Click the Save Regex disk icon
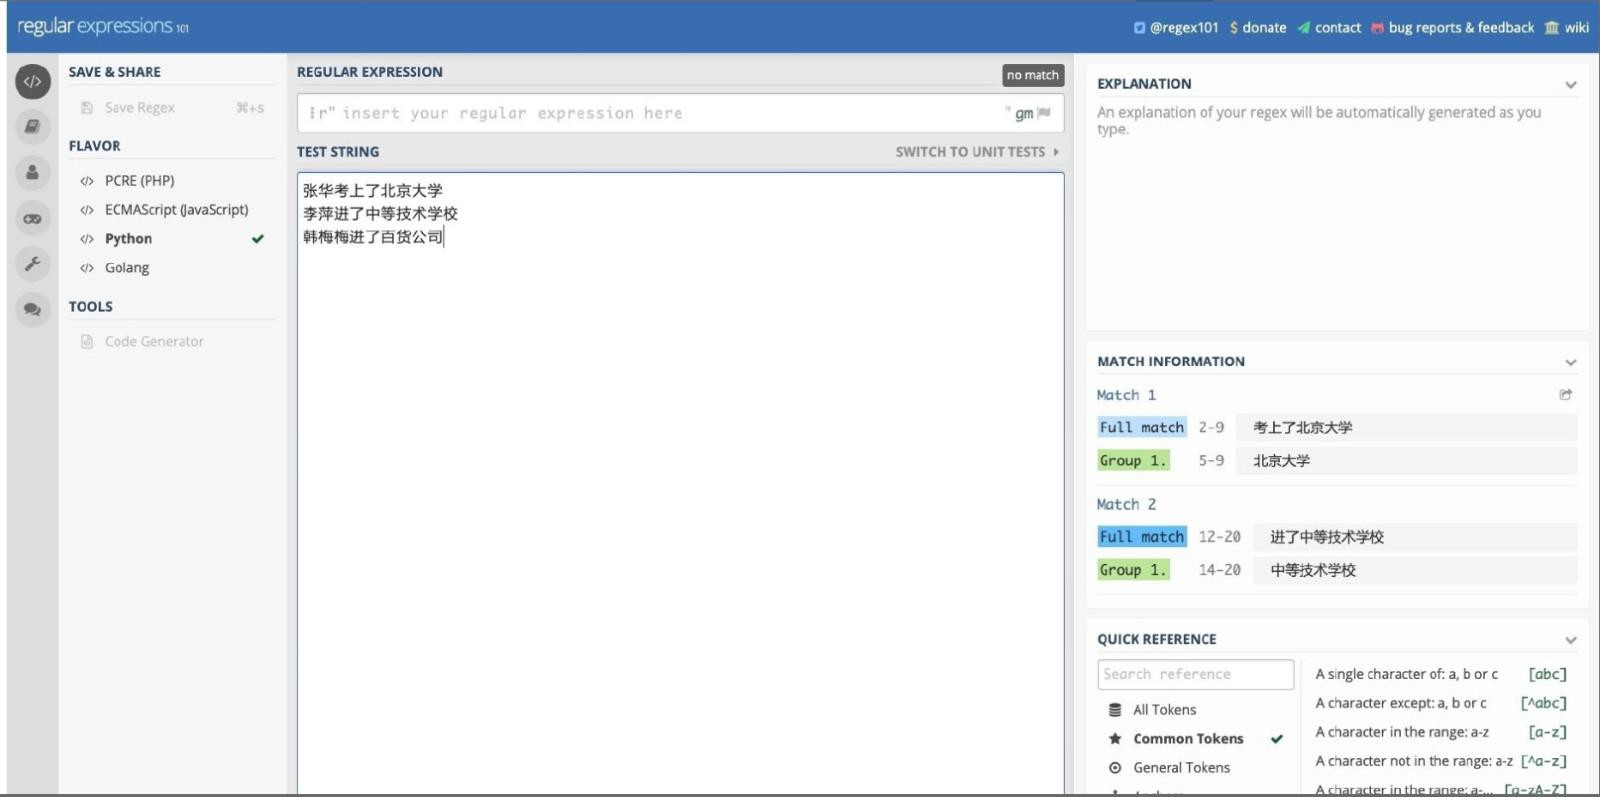 pyautogui.click(x=87, y=108)
